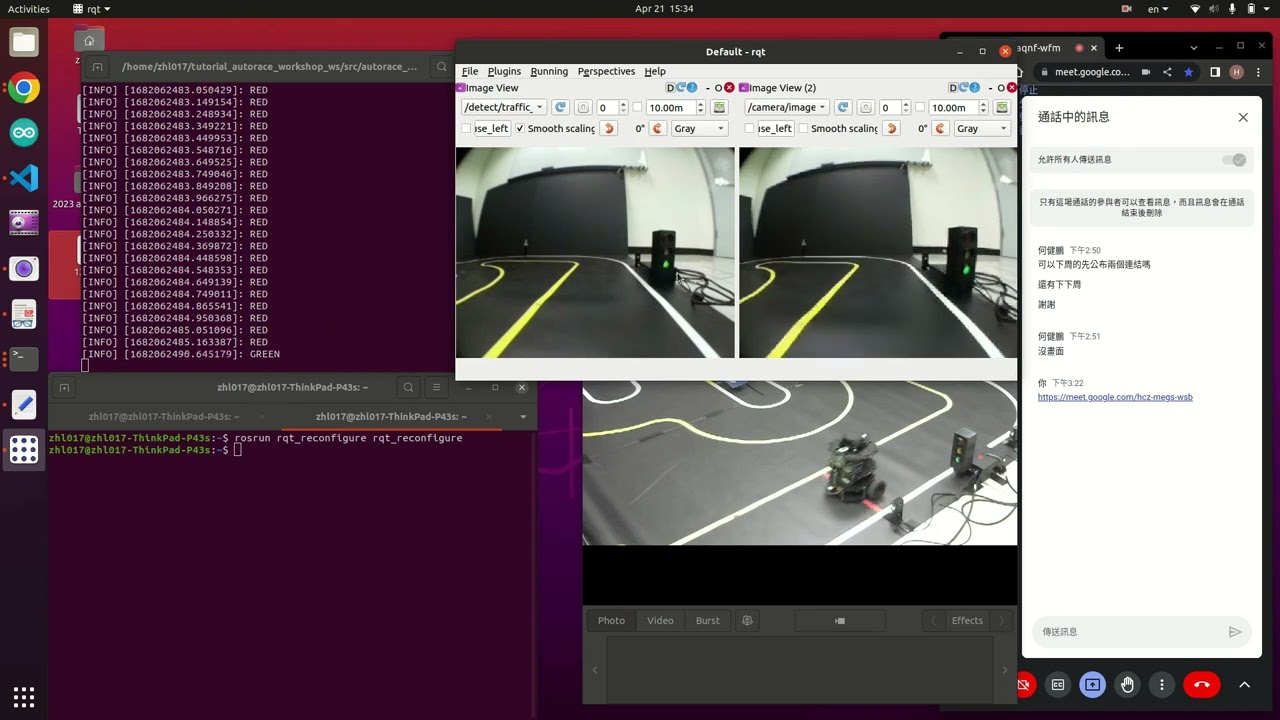Stop presenting screen in Meet
Screen dimensions: 1280x720
pos(1092,685)
